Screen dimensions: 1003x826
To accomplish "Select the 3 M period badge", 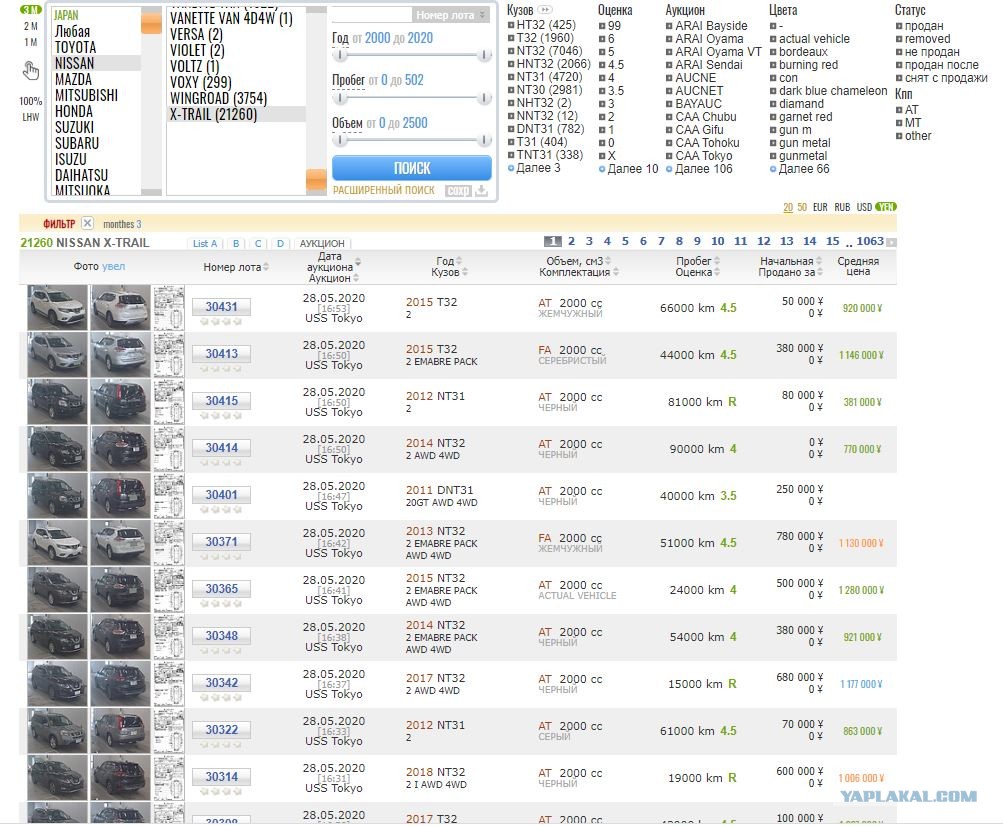I will (30, 10).
